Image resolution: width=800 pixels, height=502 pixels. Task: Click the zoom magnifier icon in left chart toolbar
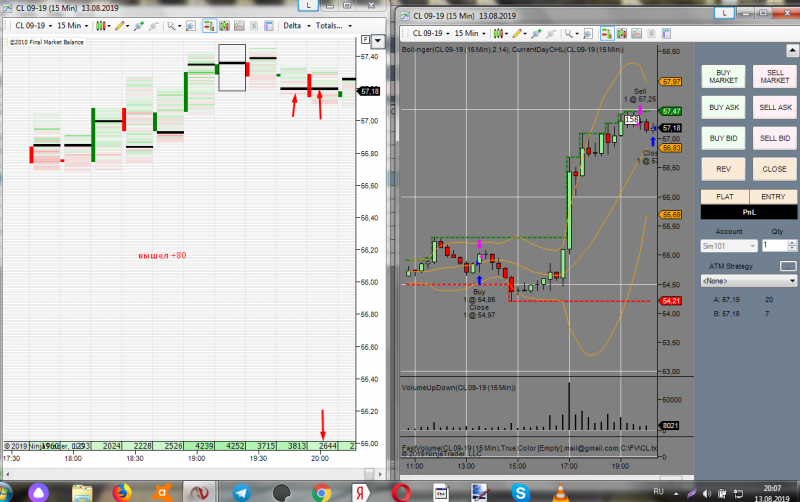(190, 26)
